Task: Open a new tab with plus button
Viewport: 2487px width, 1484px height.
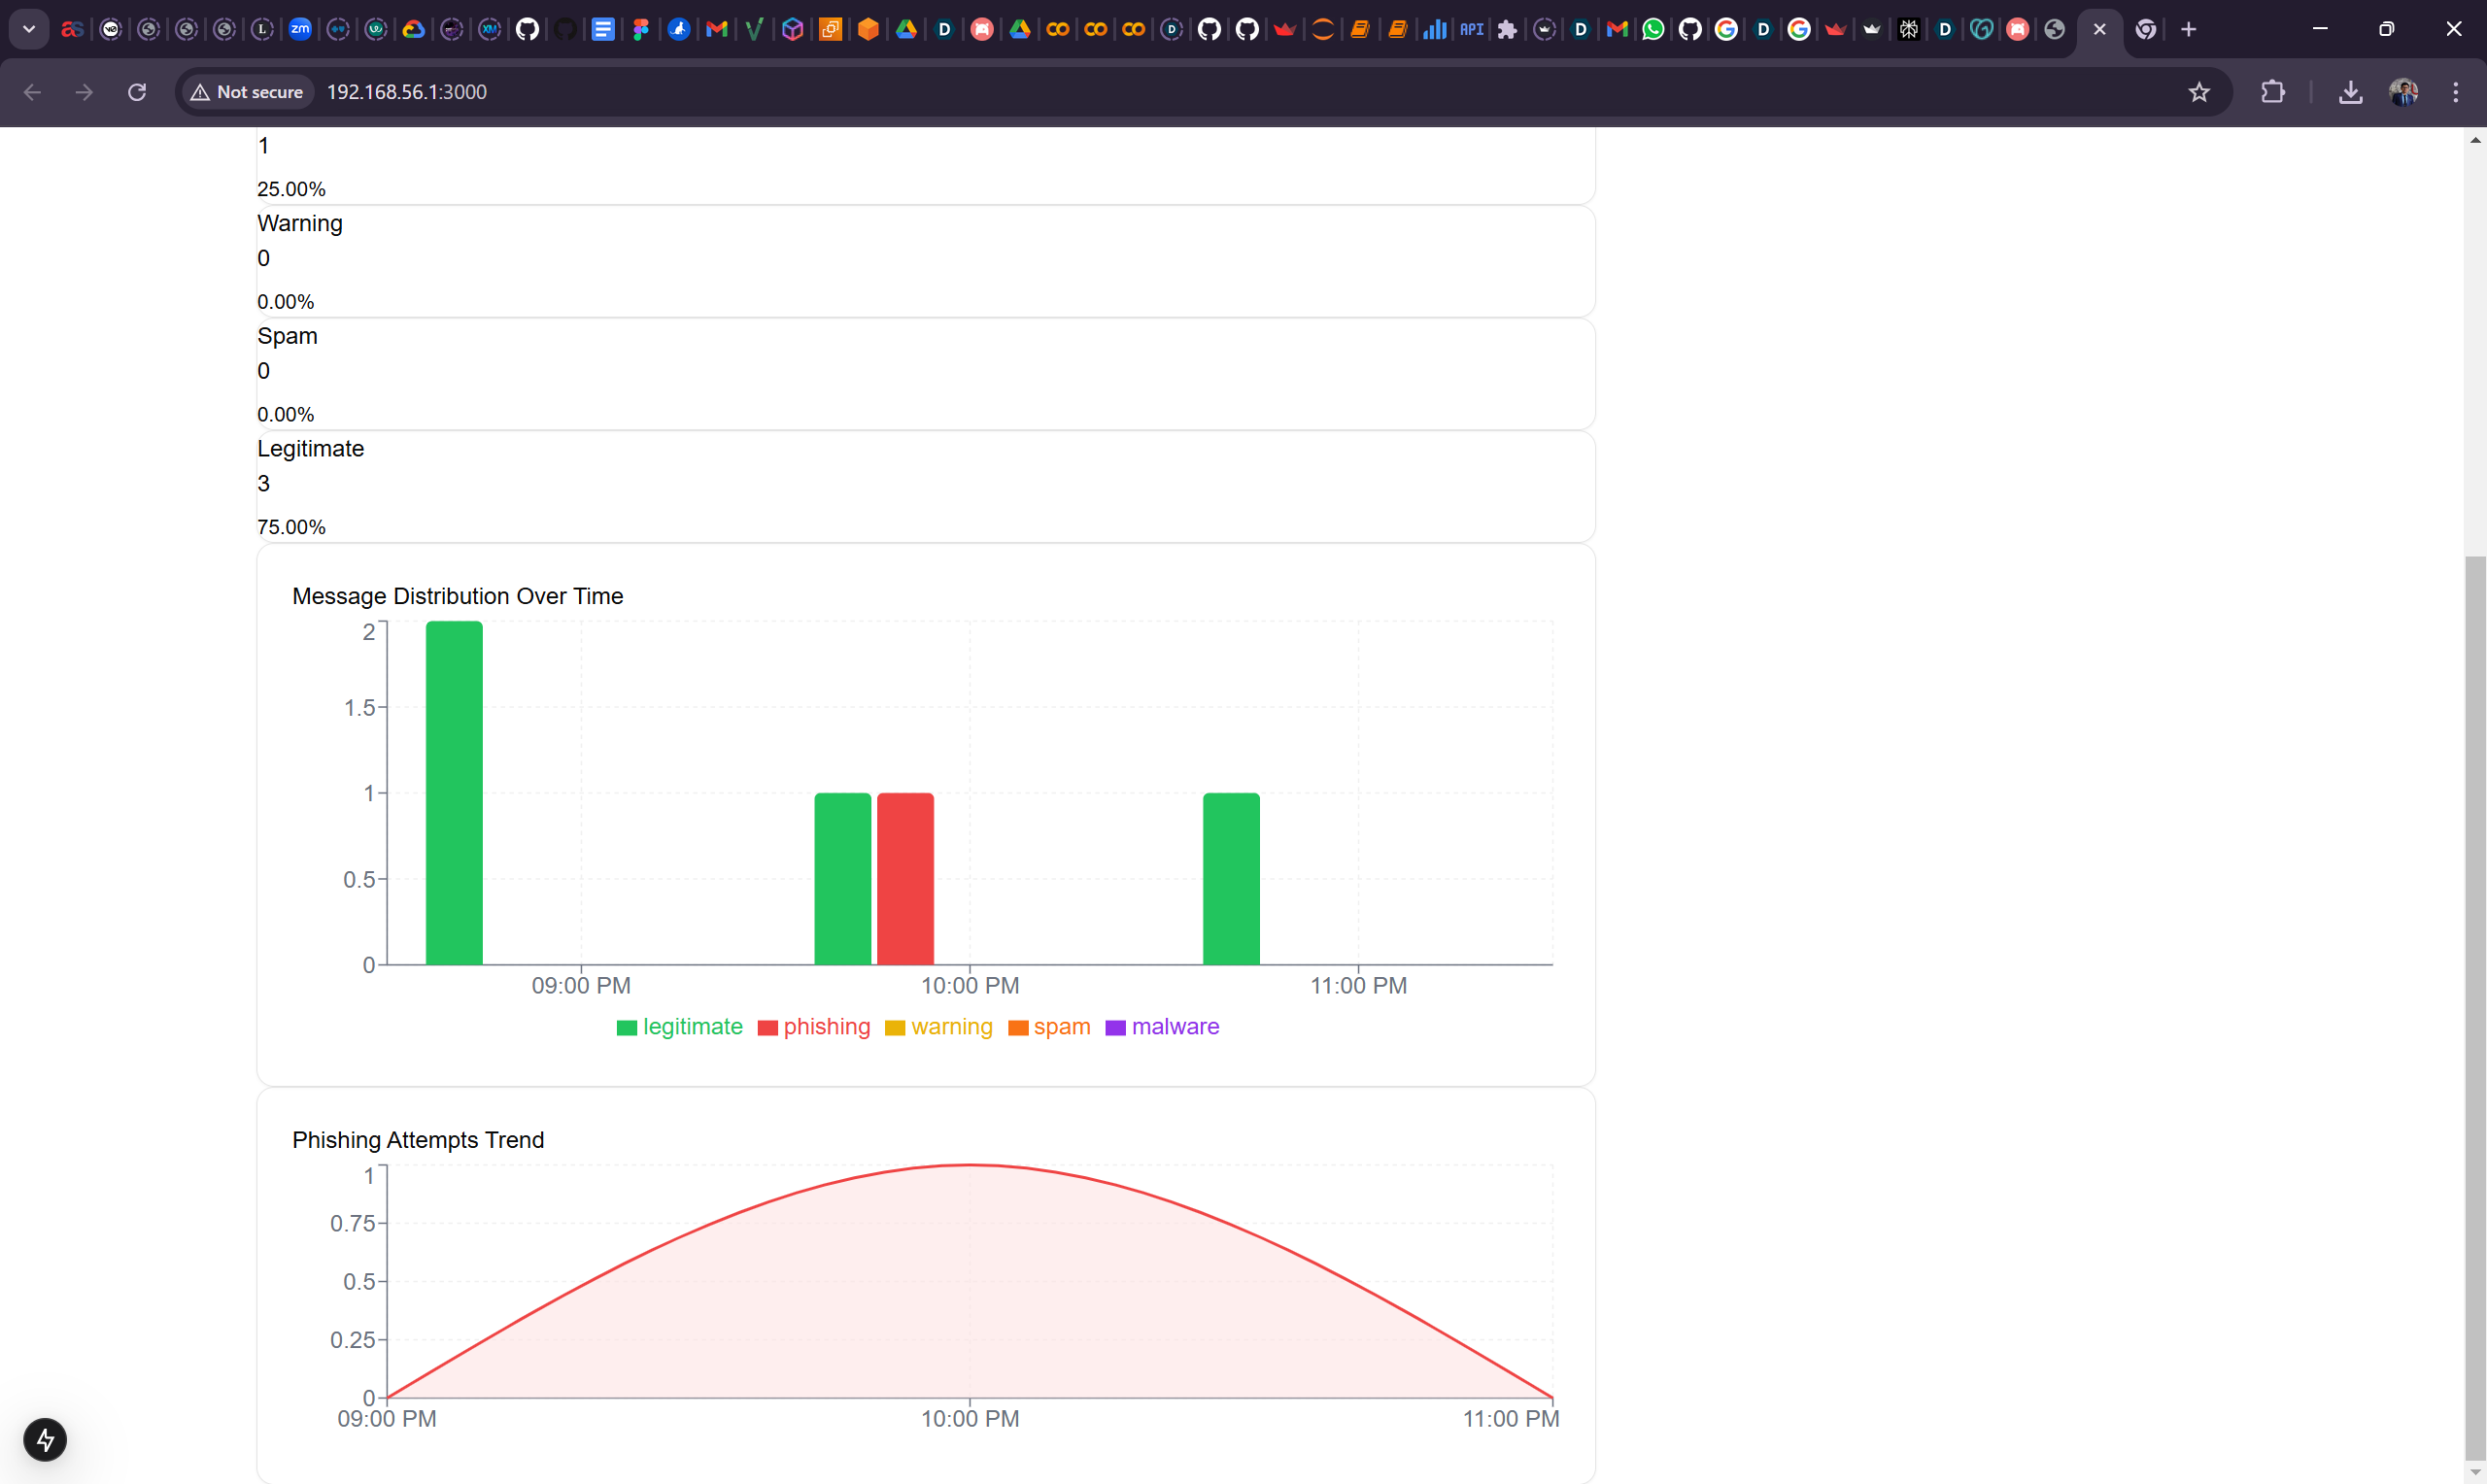Action: [2188, 29]
